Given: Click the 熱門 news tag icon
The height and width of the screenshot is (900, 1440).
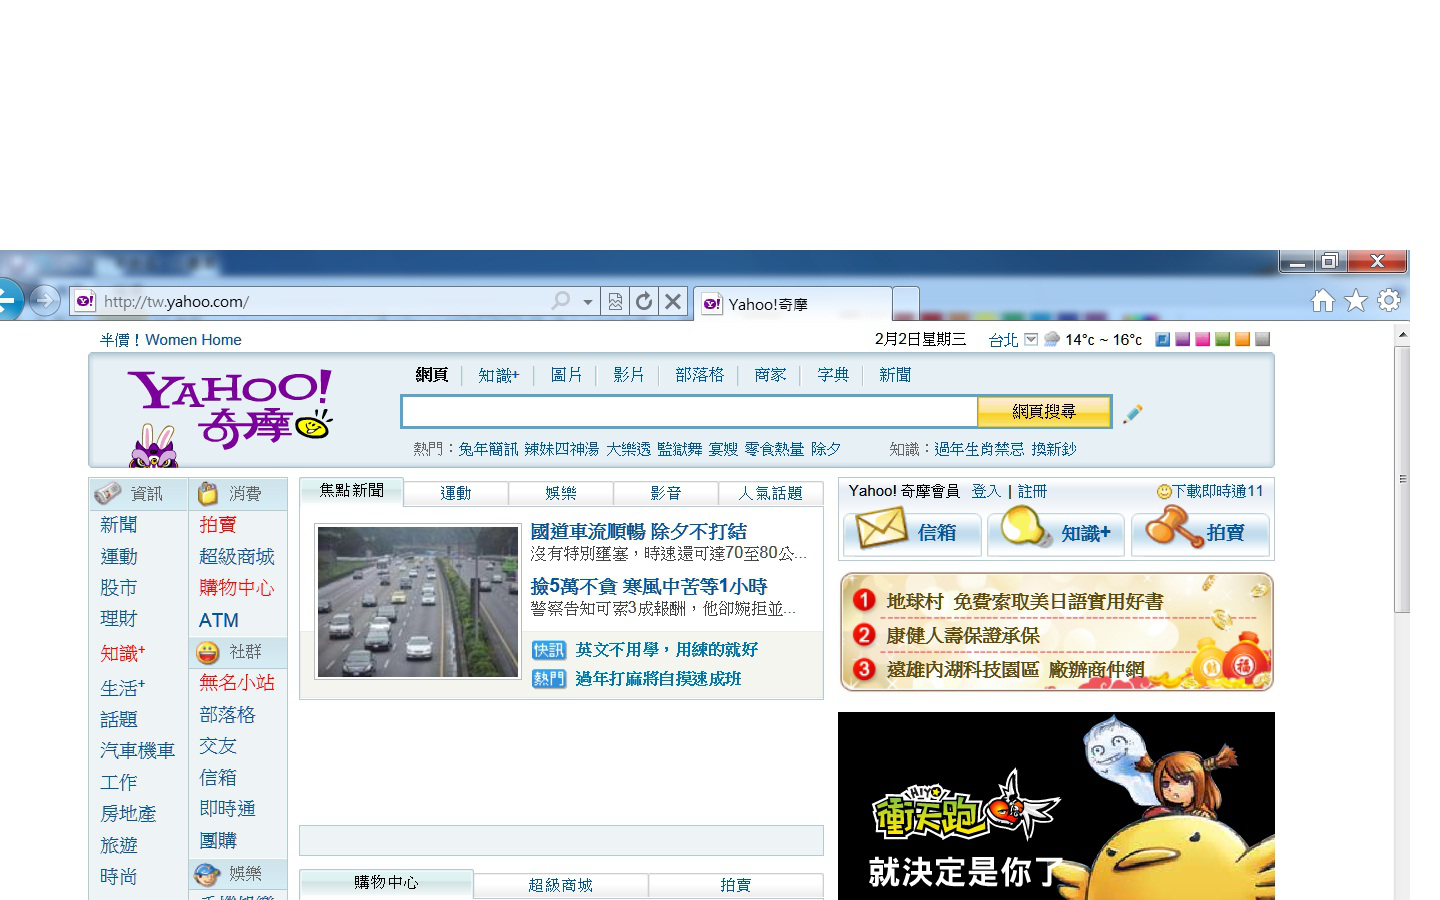Looking at the screenshot, I should (x=549, y=679).
